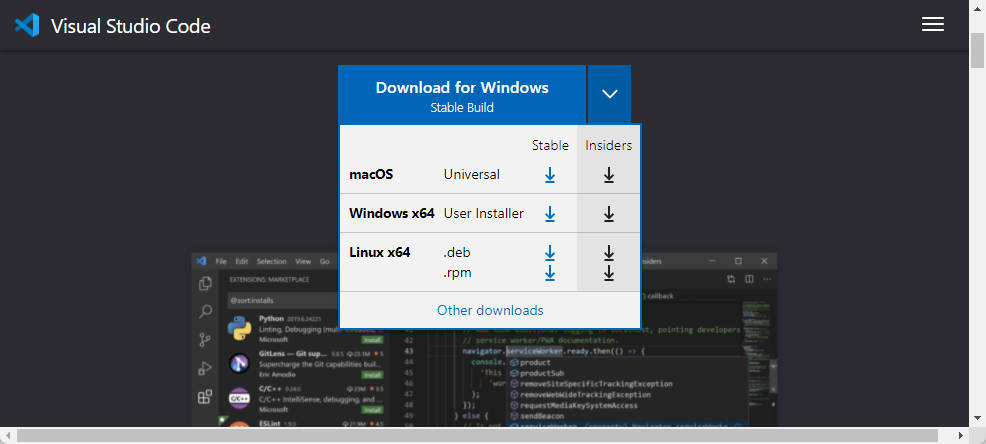Image resolution: width=986 pixels, height=444 pixels.
Task: Click the split editor icon in preview
Action: click(x=749, y=279)
